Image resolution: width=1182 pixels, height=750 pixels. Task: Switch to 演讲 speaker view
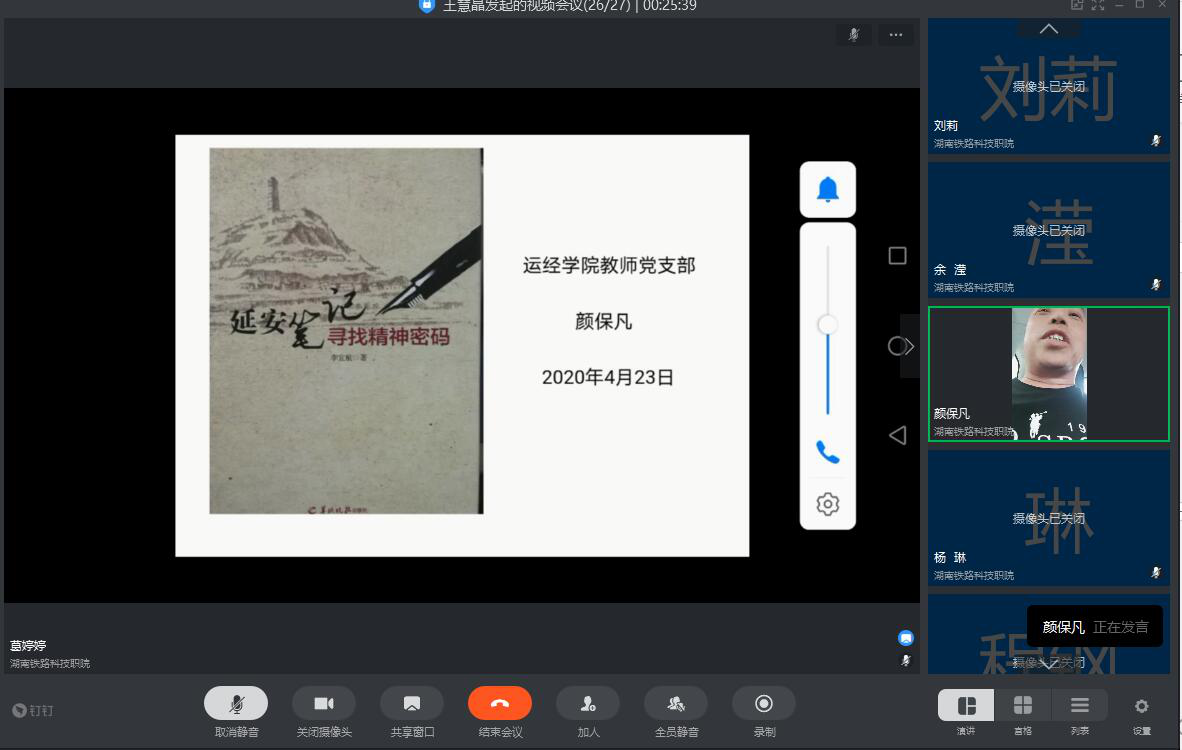tap(966, 706)
